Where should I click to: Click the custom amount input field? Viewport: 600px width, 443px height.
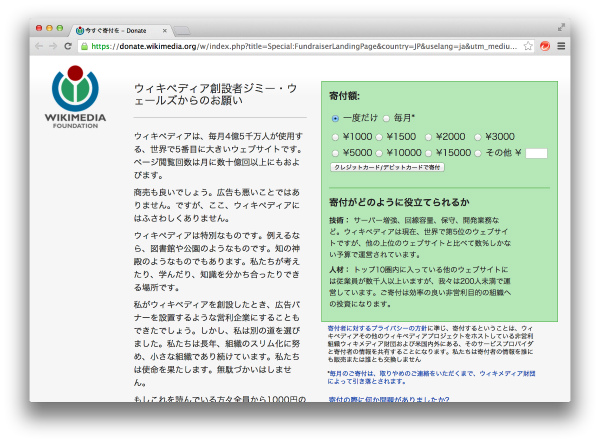click(x=536, y=153)
